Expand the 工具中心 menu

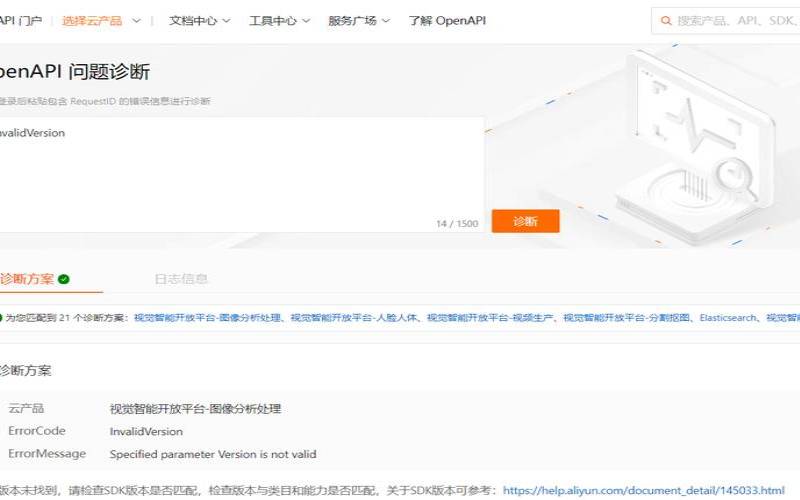pos(279,21)
